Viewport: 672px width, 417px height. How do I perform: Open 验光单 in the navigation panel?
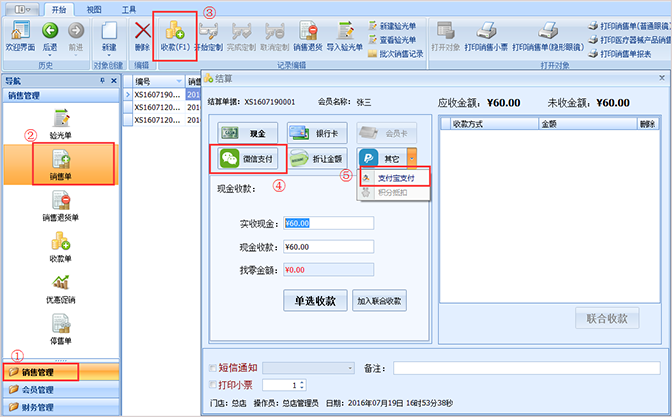click(x=60, y=124)
